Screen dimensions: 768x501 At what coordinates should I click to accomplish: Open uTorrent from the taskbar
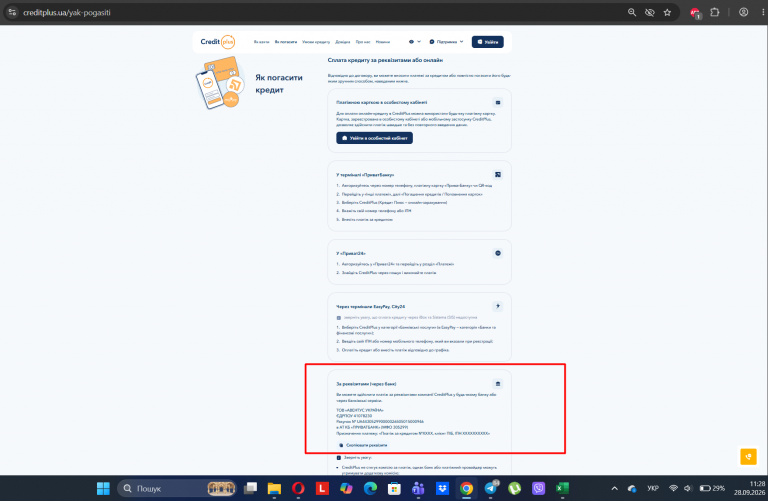click(x=514, y=488)
